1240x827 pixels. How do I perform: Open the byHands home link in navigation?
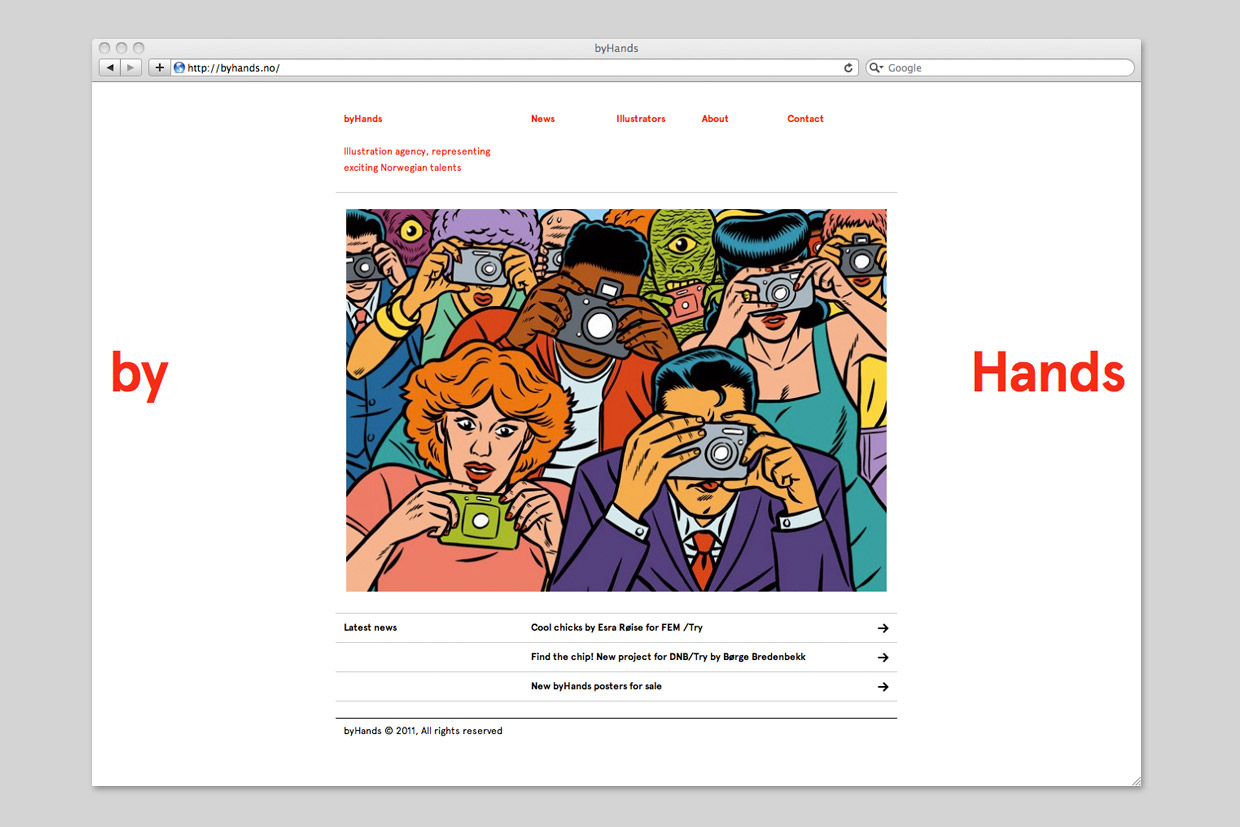point(363,119)
